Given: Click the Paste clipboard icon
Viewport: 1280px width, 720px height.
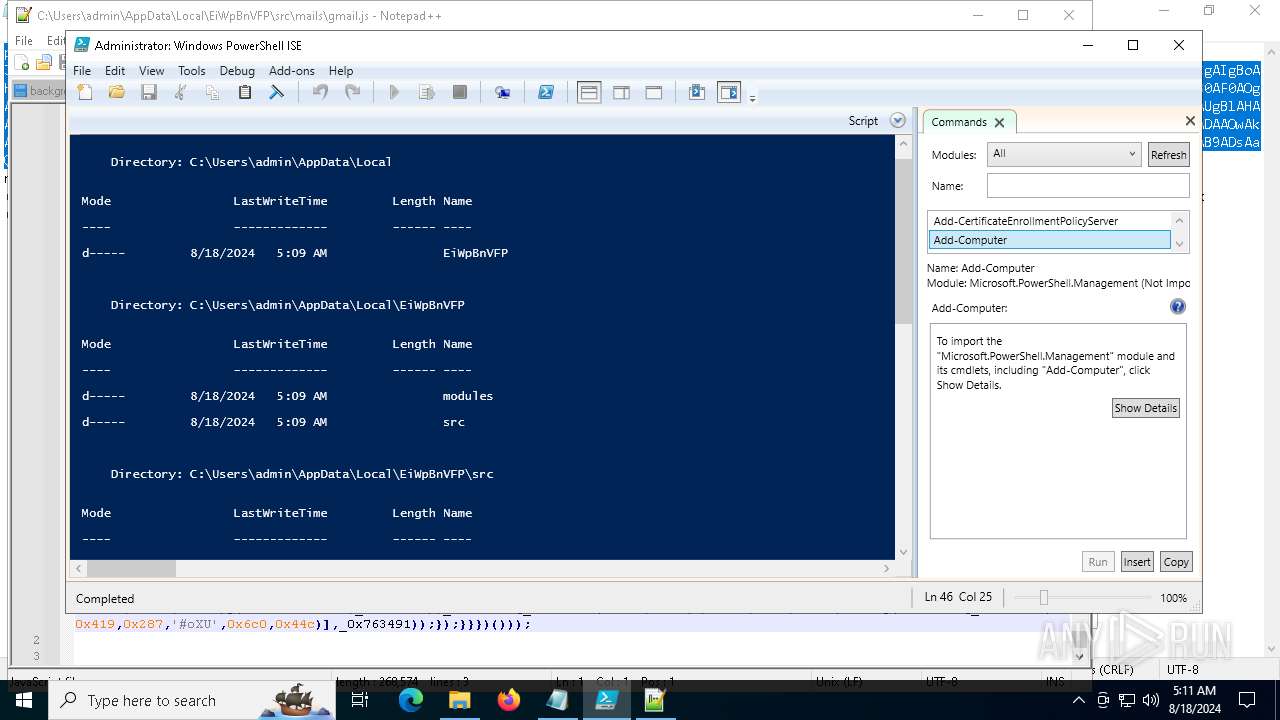Looking at the screenshot, I should tap(245, 93).
